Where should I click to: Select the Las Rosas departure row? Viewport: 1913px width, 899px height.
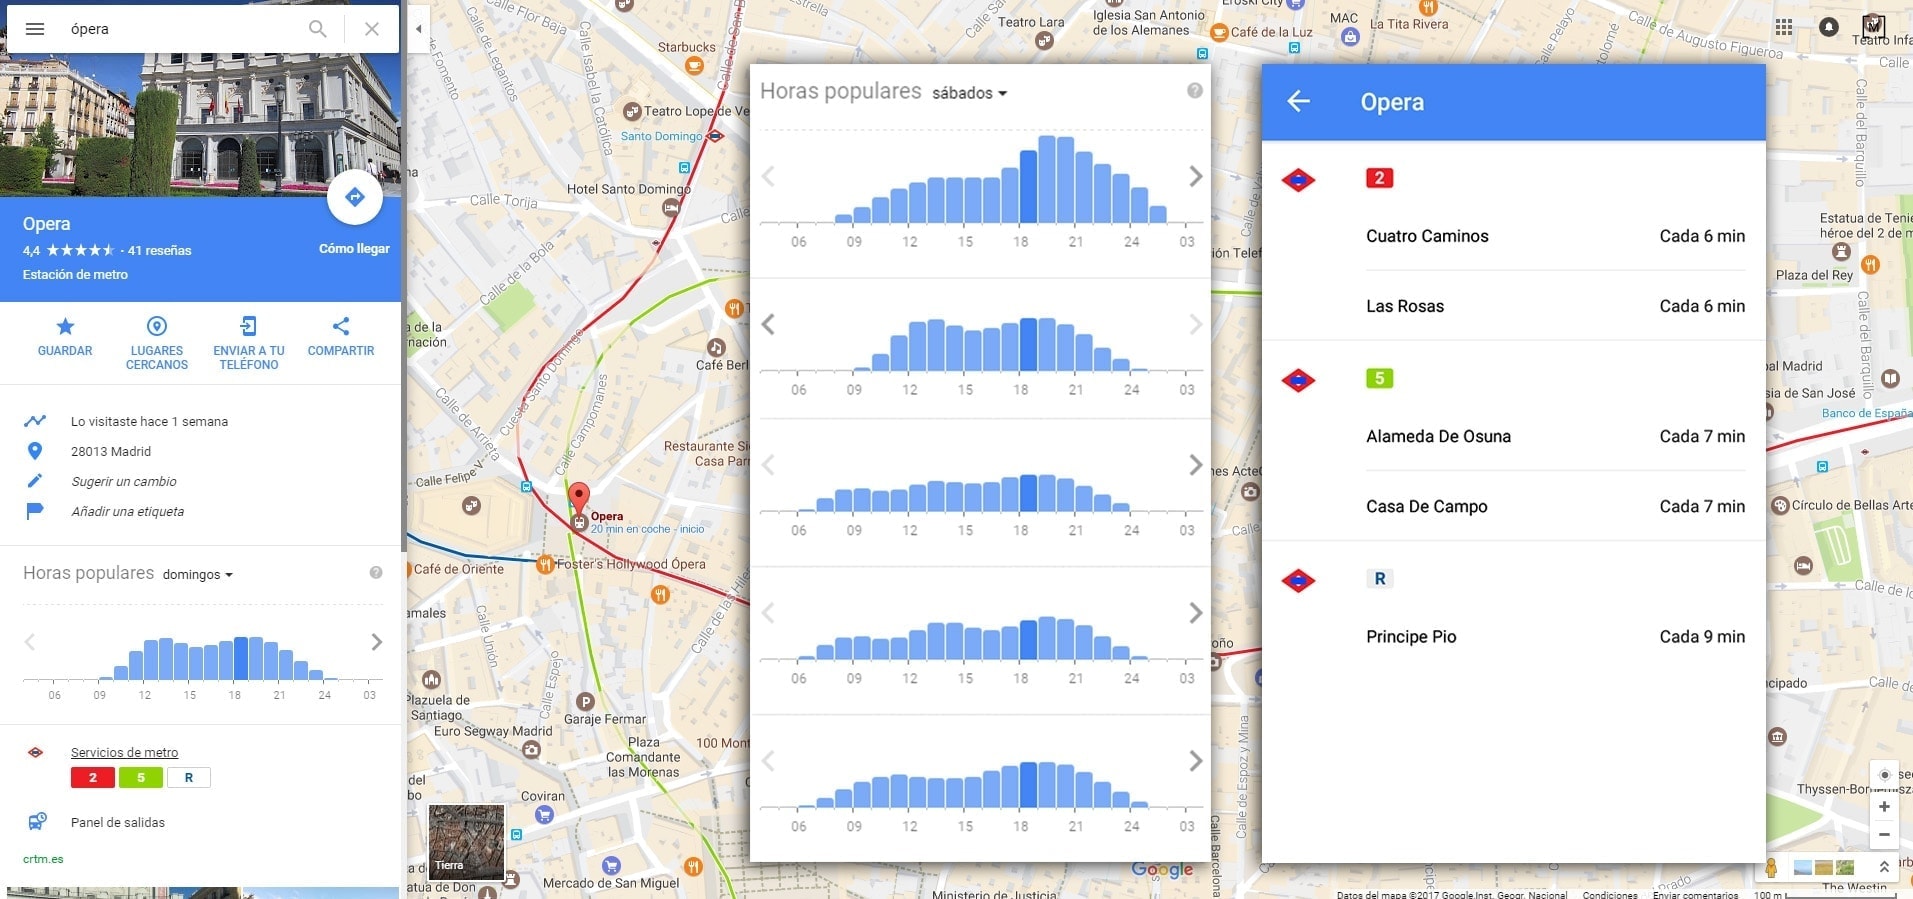(x=1555, y=306)
